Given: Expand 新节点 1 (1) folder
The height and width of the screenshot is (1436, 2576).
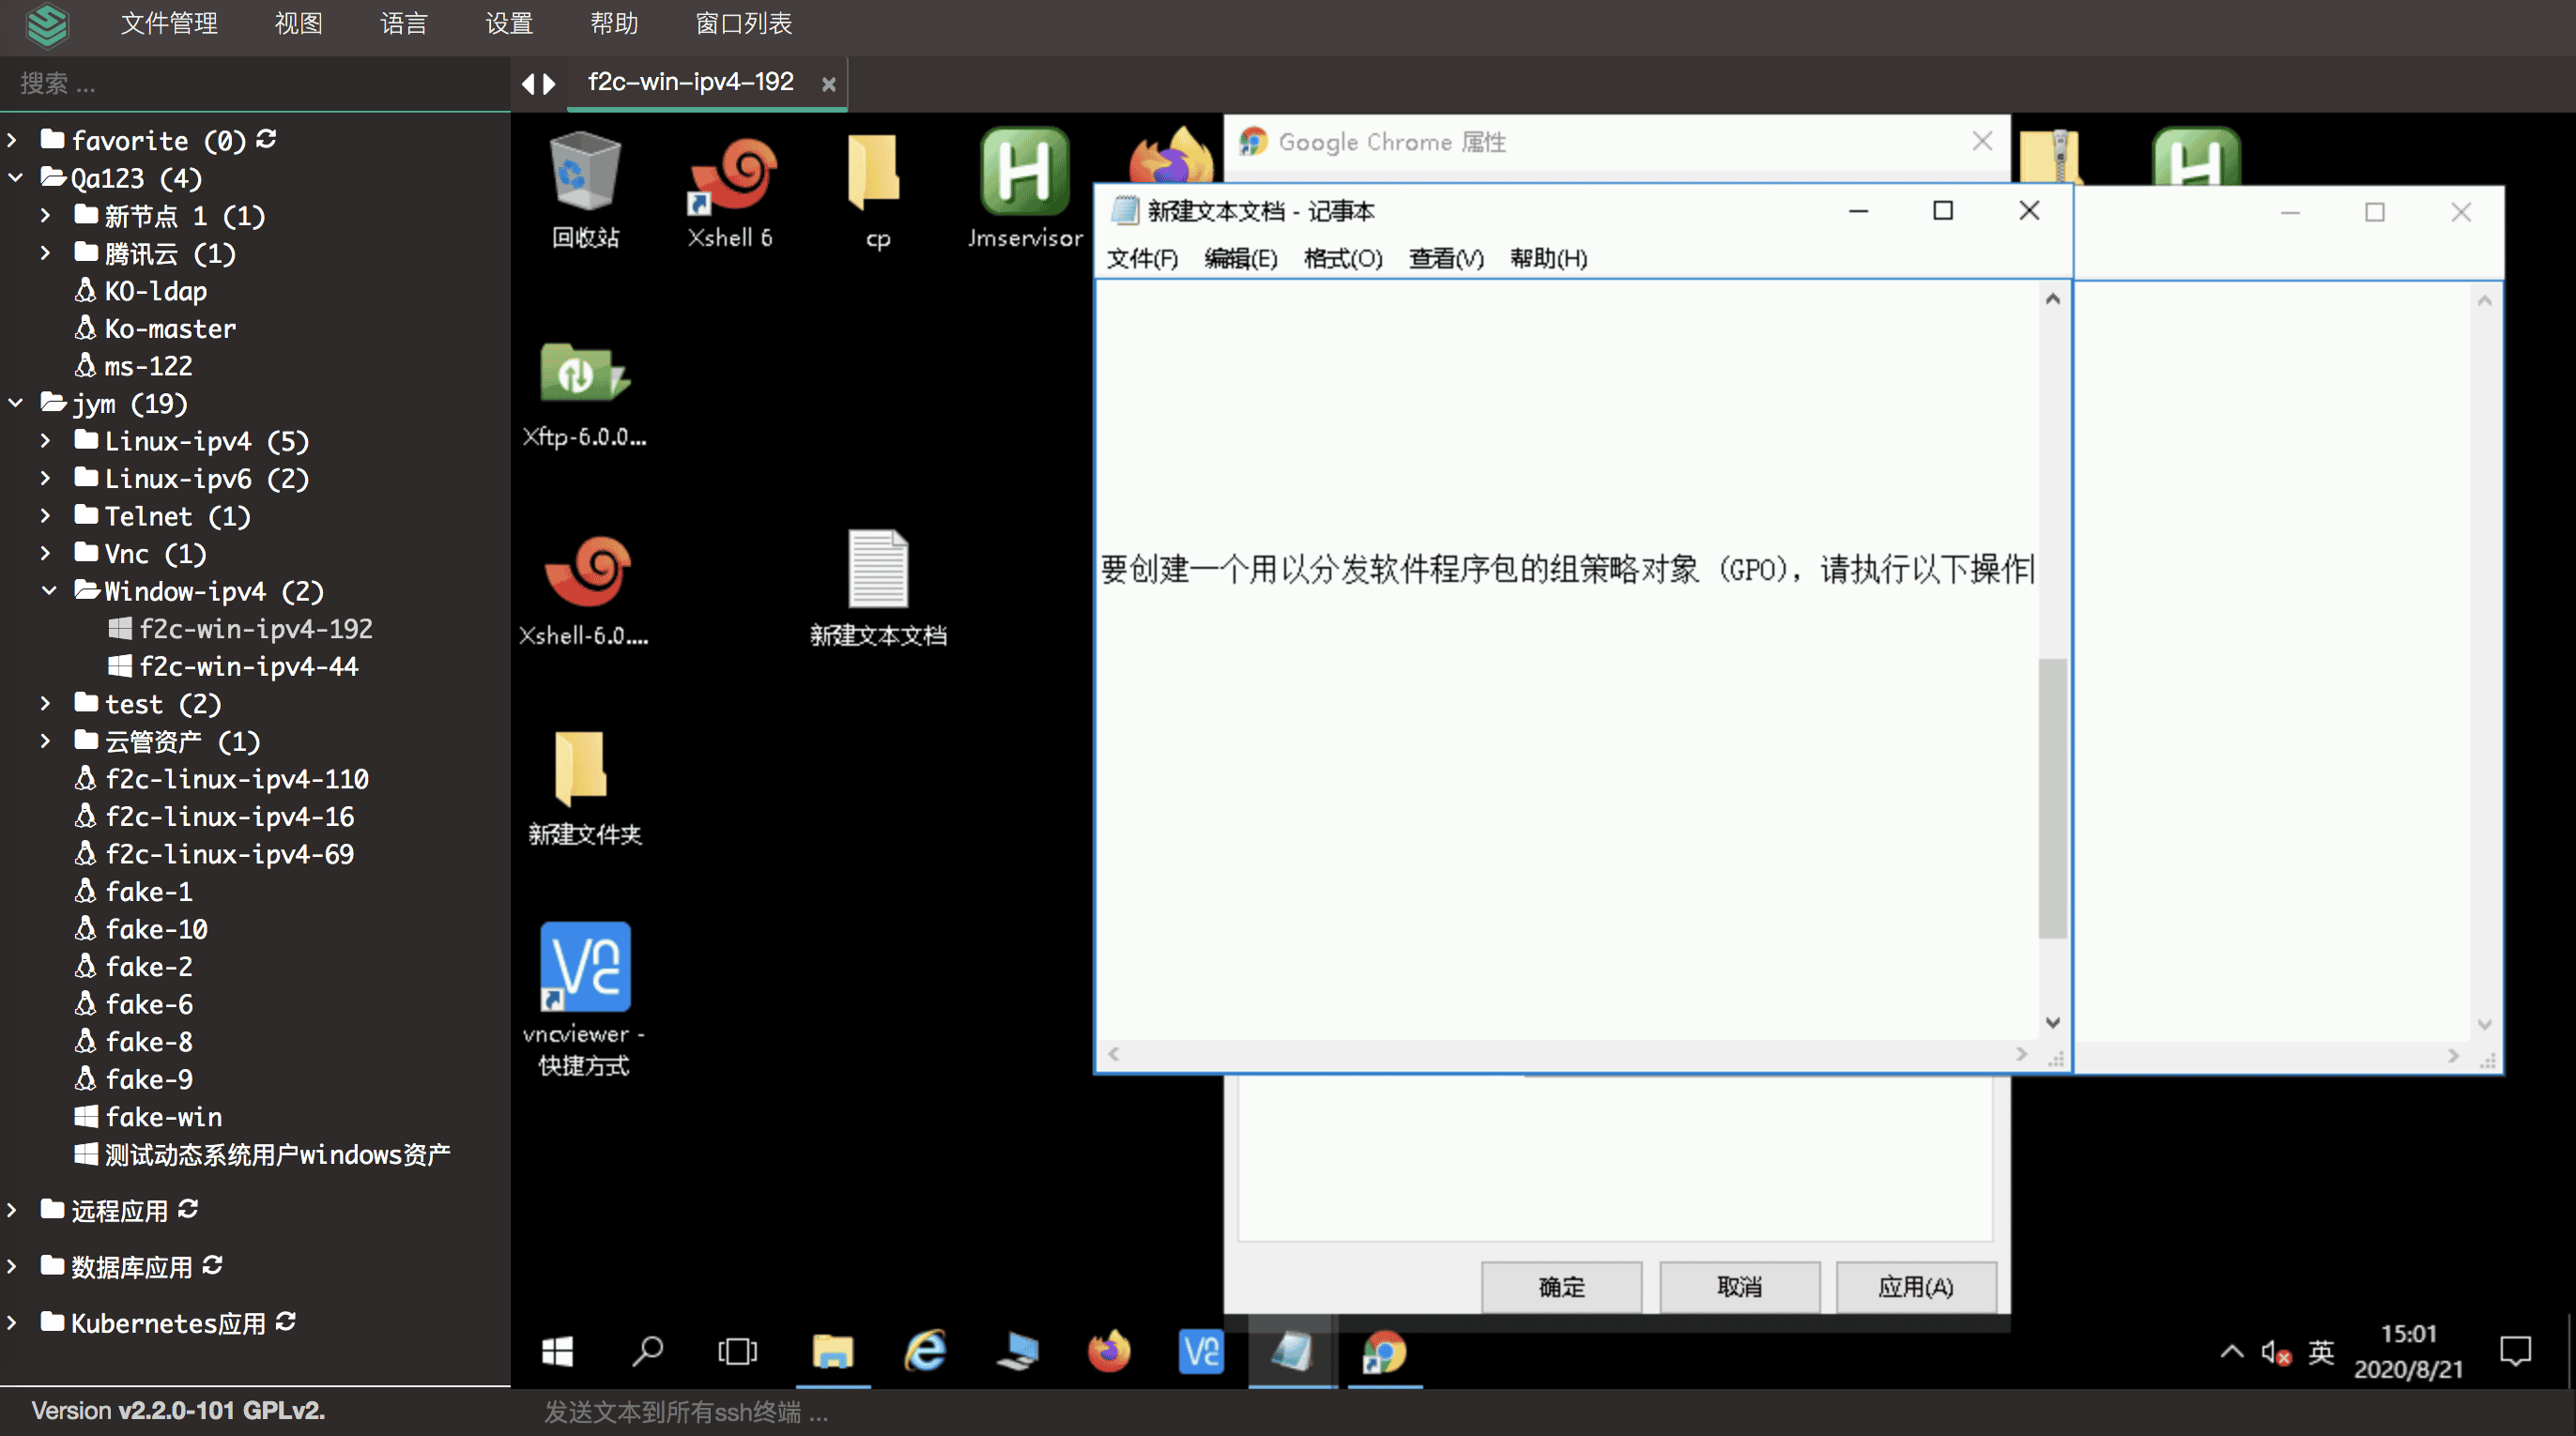Looking at the screenshot, I should coord(45,215).
